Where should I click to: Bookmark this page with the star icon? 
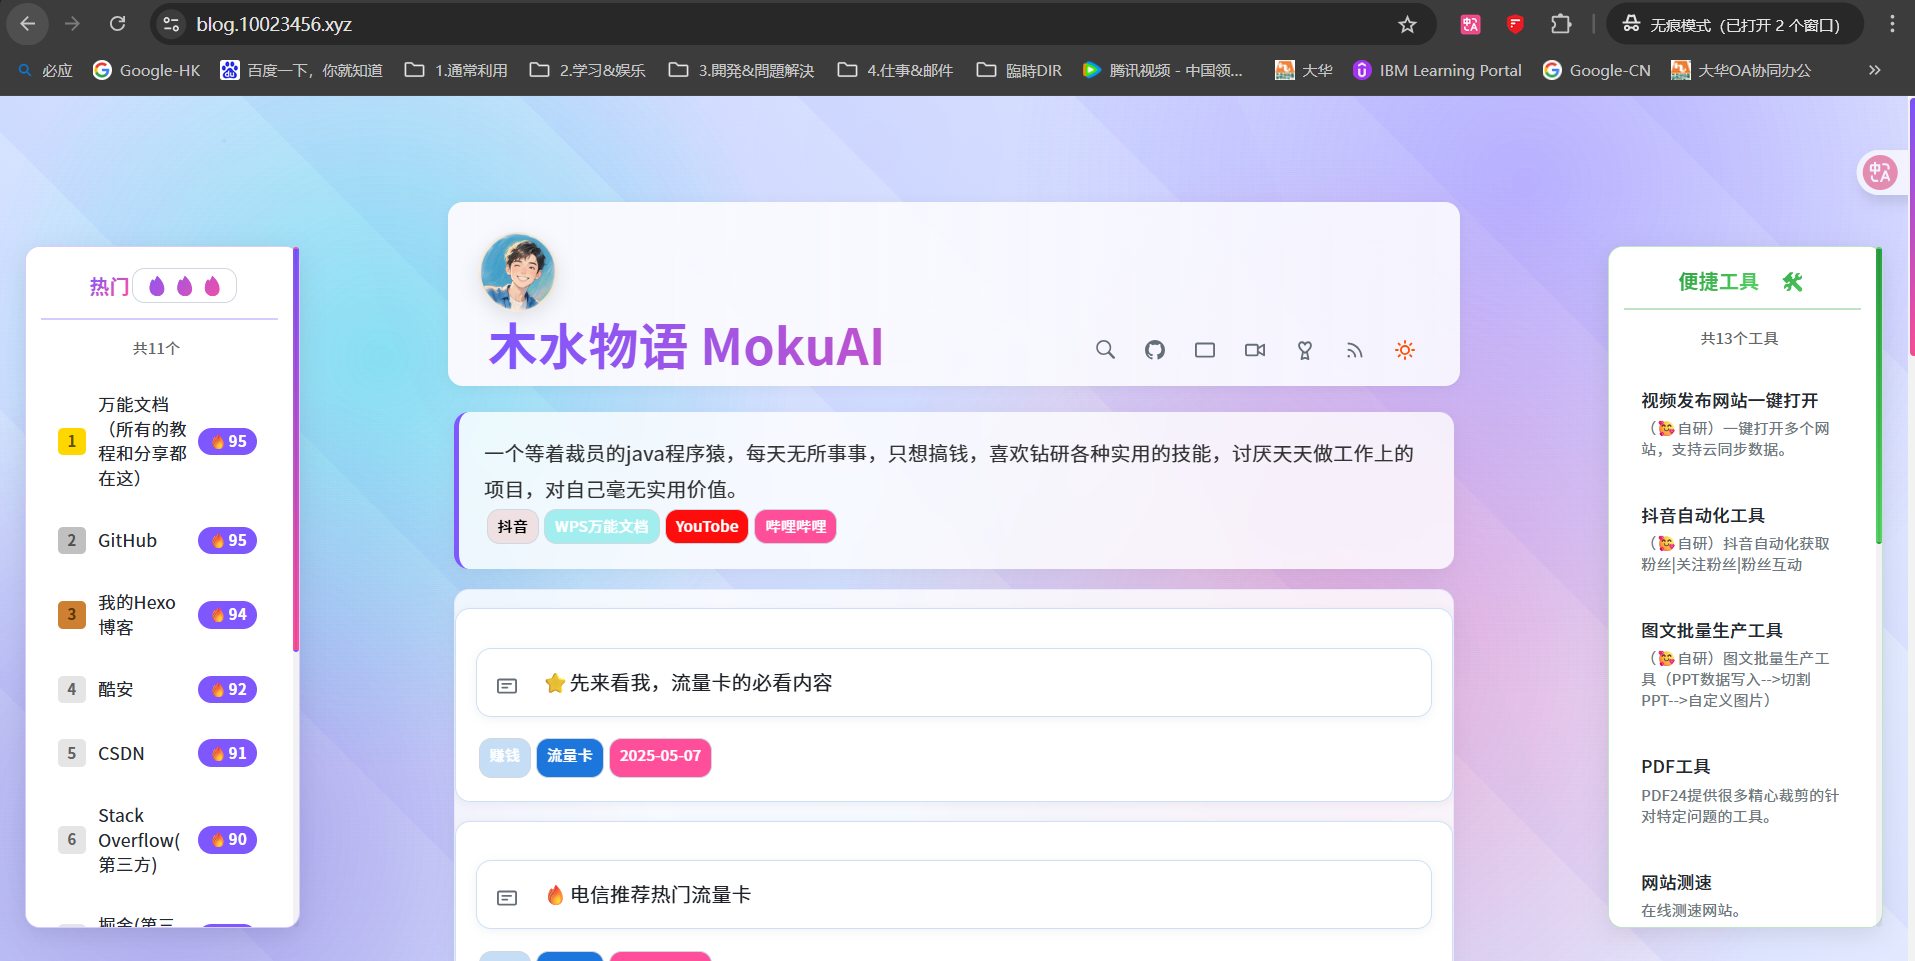point(1407,25)
